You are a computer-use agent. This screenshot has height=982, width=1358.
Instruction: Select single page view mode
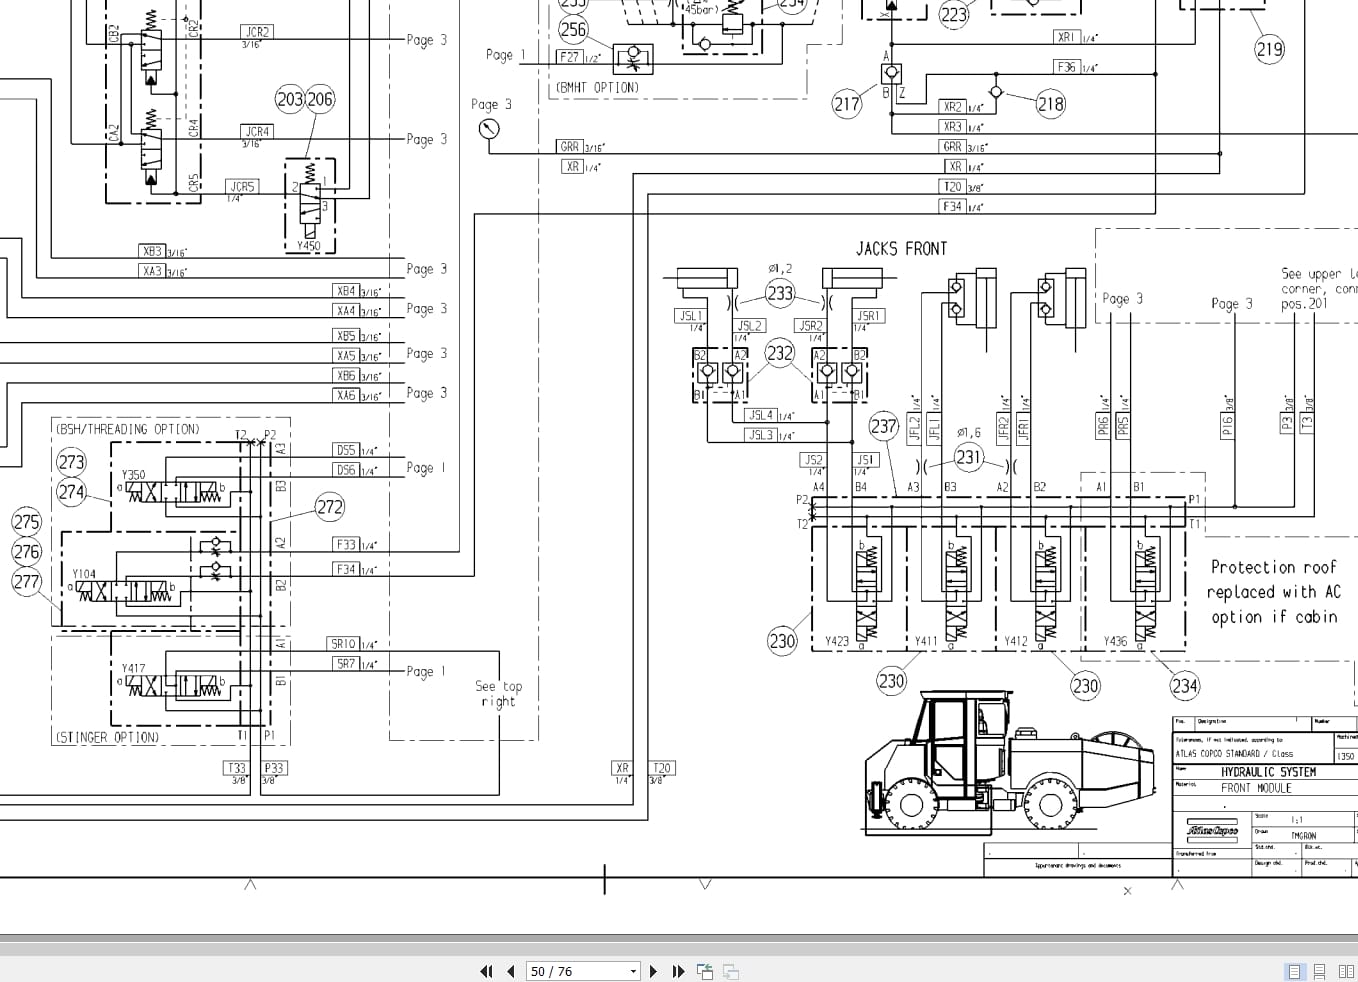pos(1294,971)
